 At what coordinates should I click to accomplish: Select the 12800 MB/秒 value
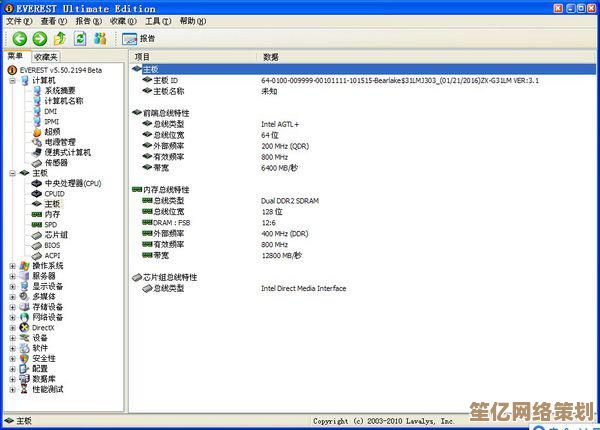point(282,256)
